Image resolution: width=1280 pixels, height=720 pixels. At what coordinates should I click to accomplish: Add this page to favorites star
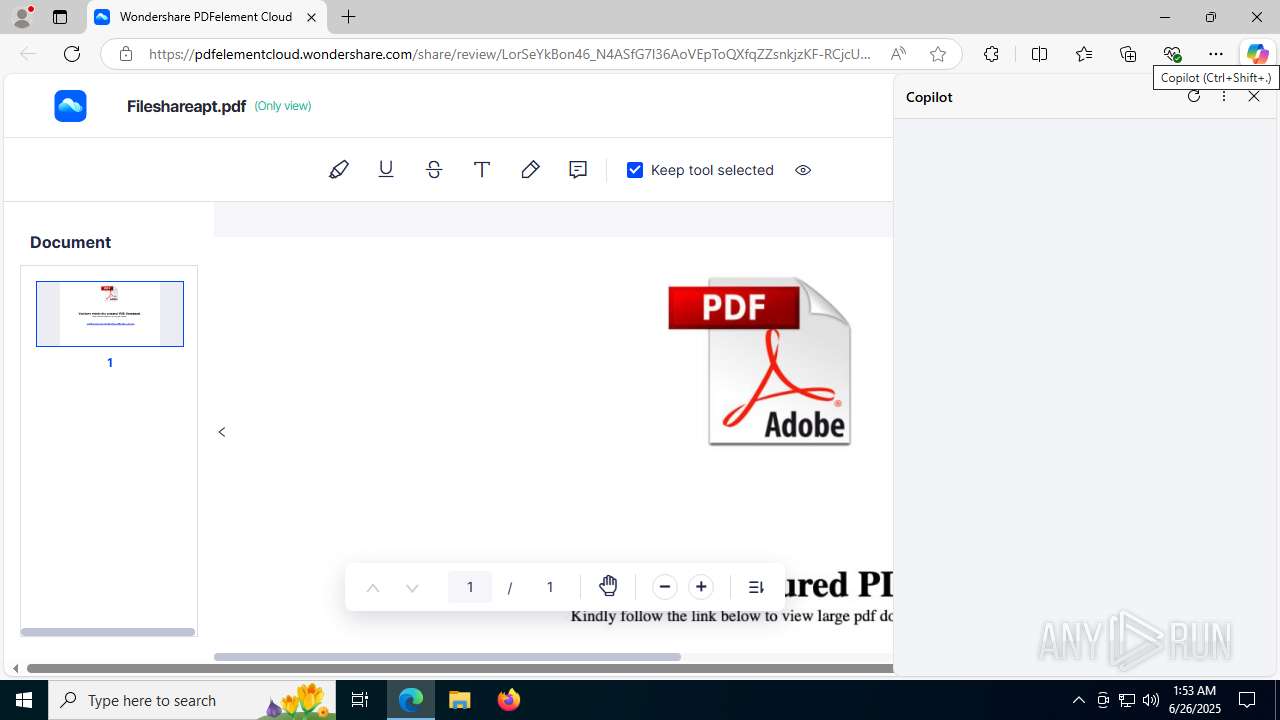click(938, 54)
